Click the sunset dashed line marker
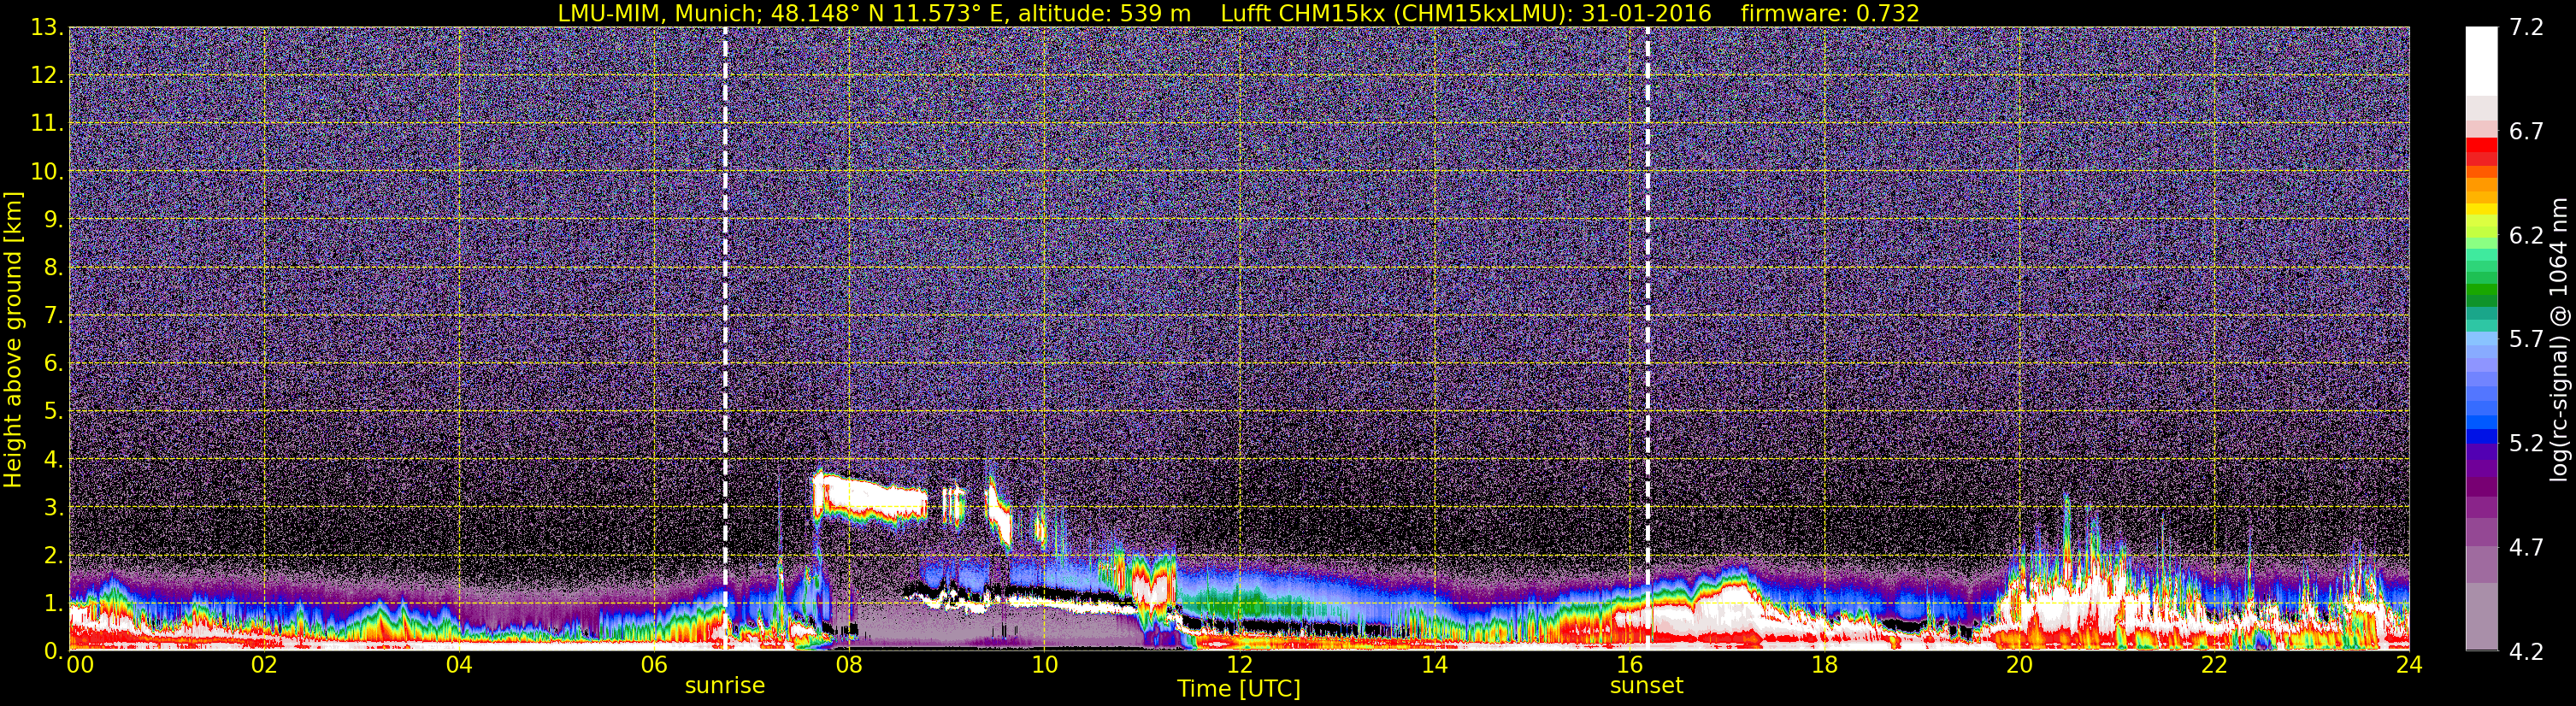2576x706 pixels. 1647,338
